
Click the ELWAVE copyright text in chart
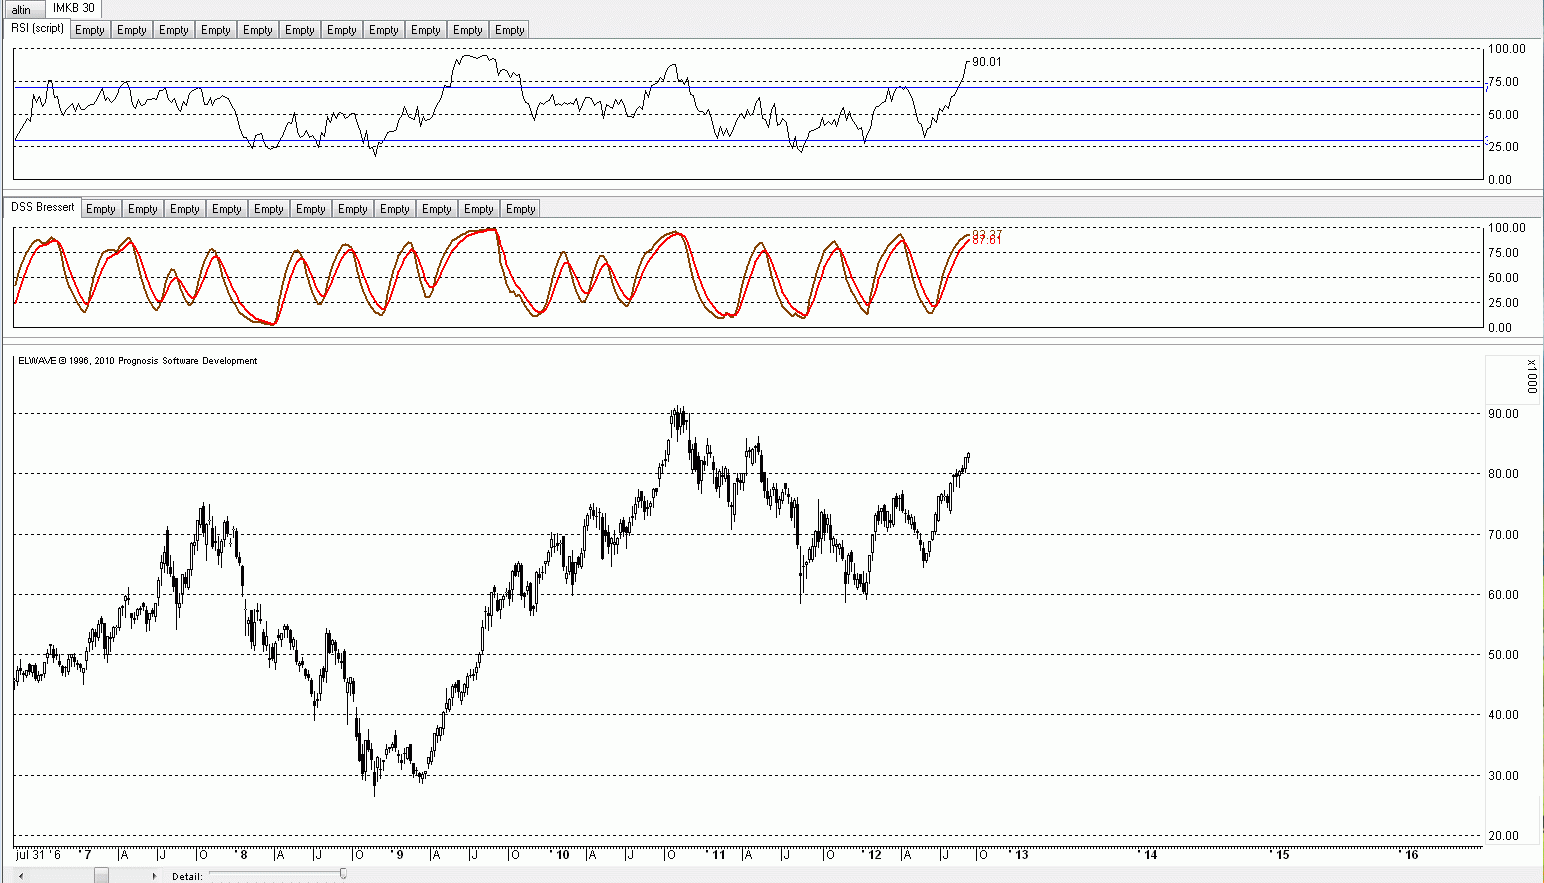138,361
